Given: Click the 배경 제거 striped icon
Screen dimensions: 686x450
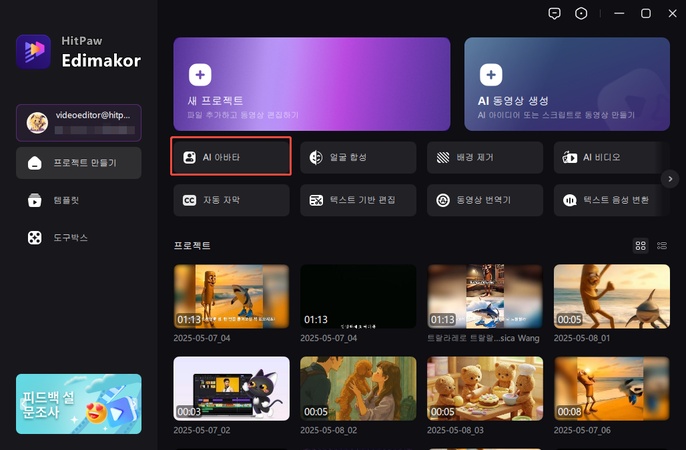Looking at the screenshot, I should click(x=443, y=157).
